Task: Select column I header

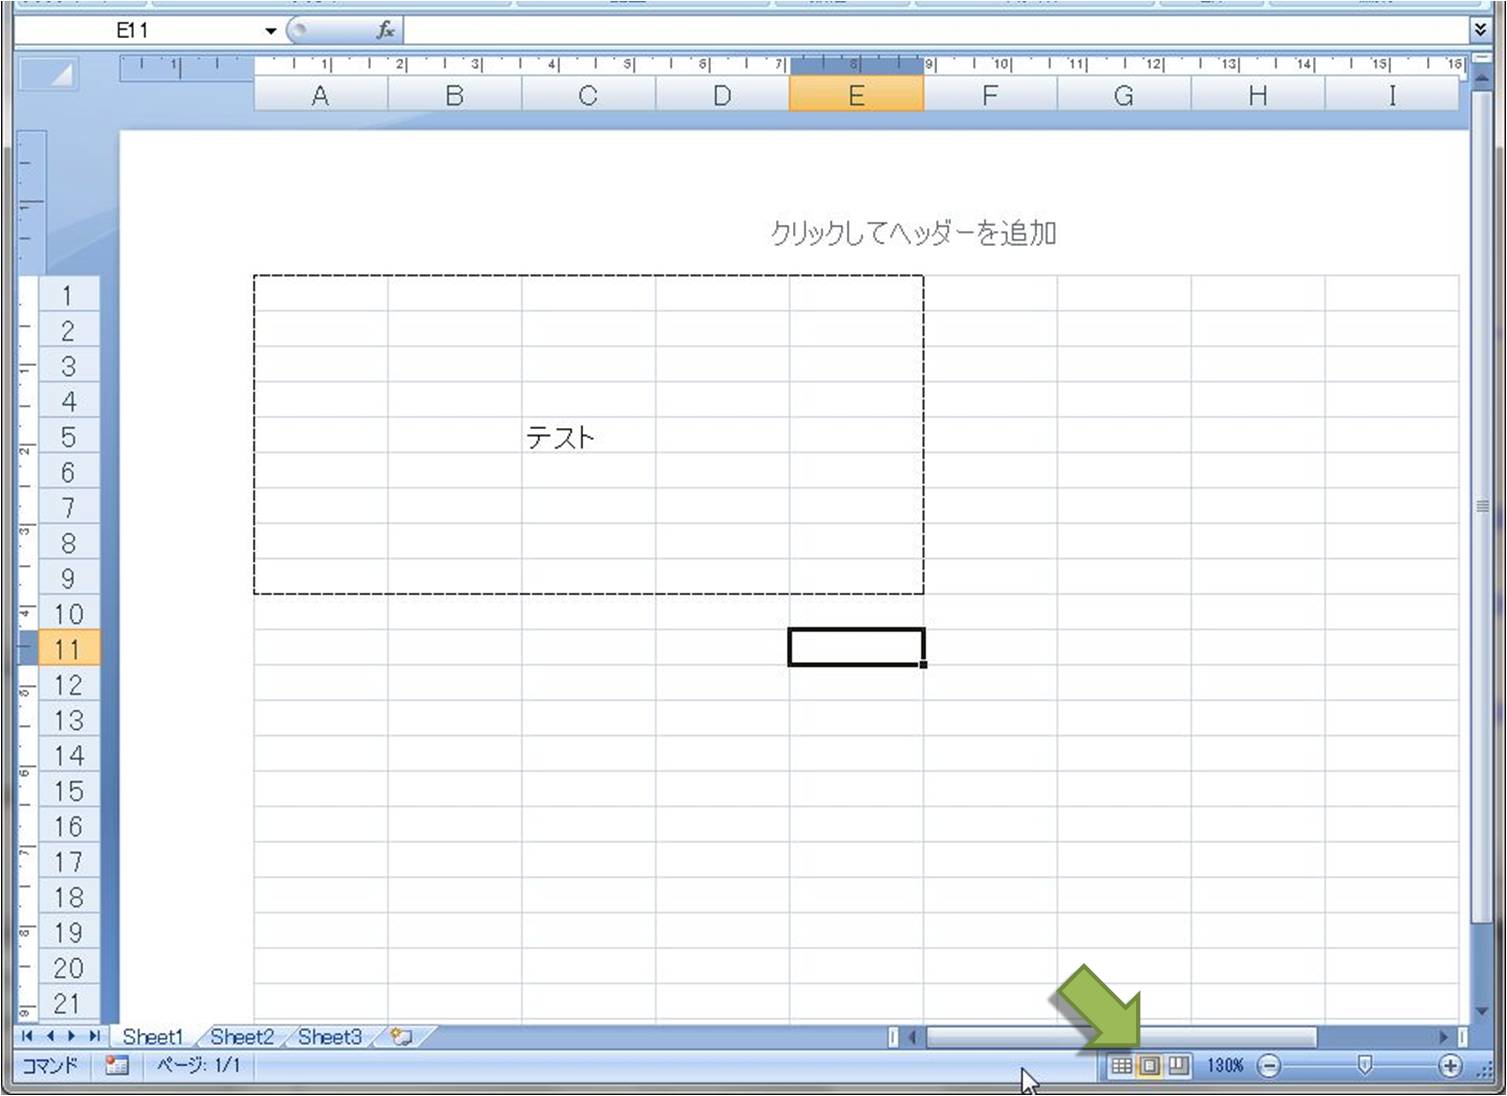Action: pos(1392,95)
